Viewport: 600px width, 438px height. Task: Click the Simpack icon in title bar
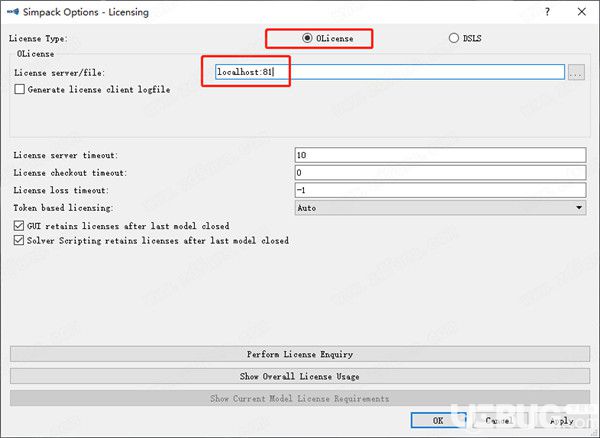(x=13, y=12)
